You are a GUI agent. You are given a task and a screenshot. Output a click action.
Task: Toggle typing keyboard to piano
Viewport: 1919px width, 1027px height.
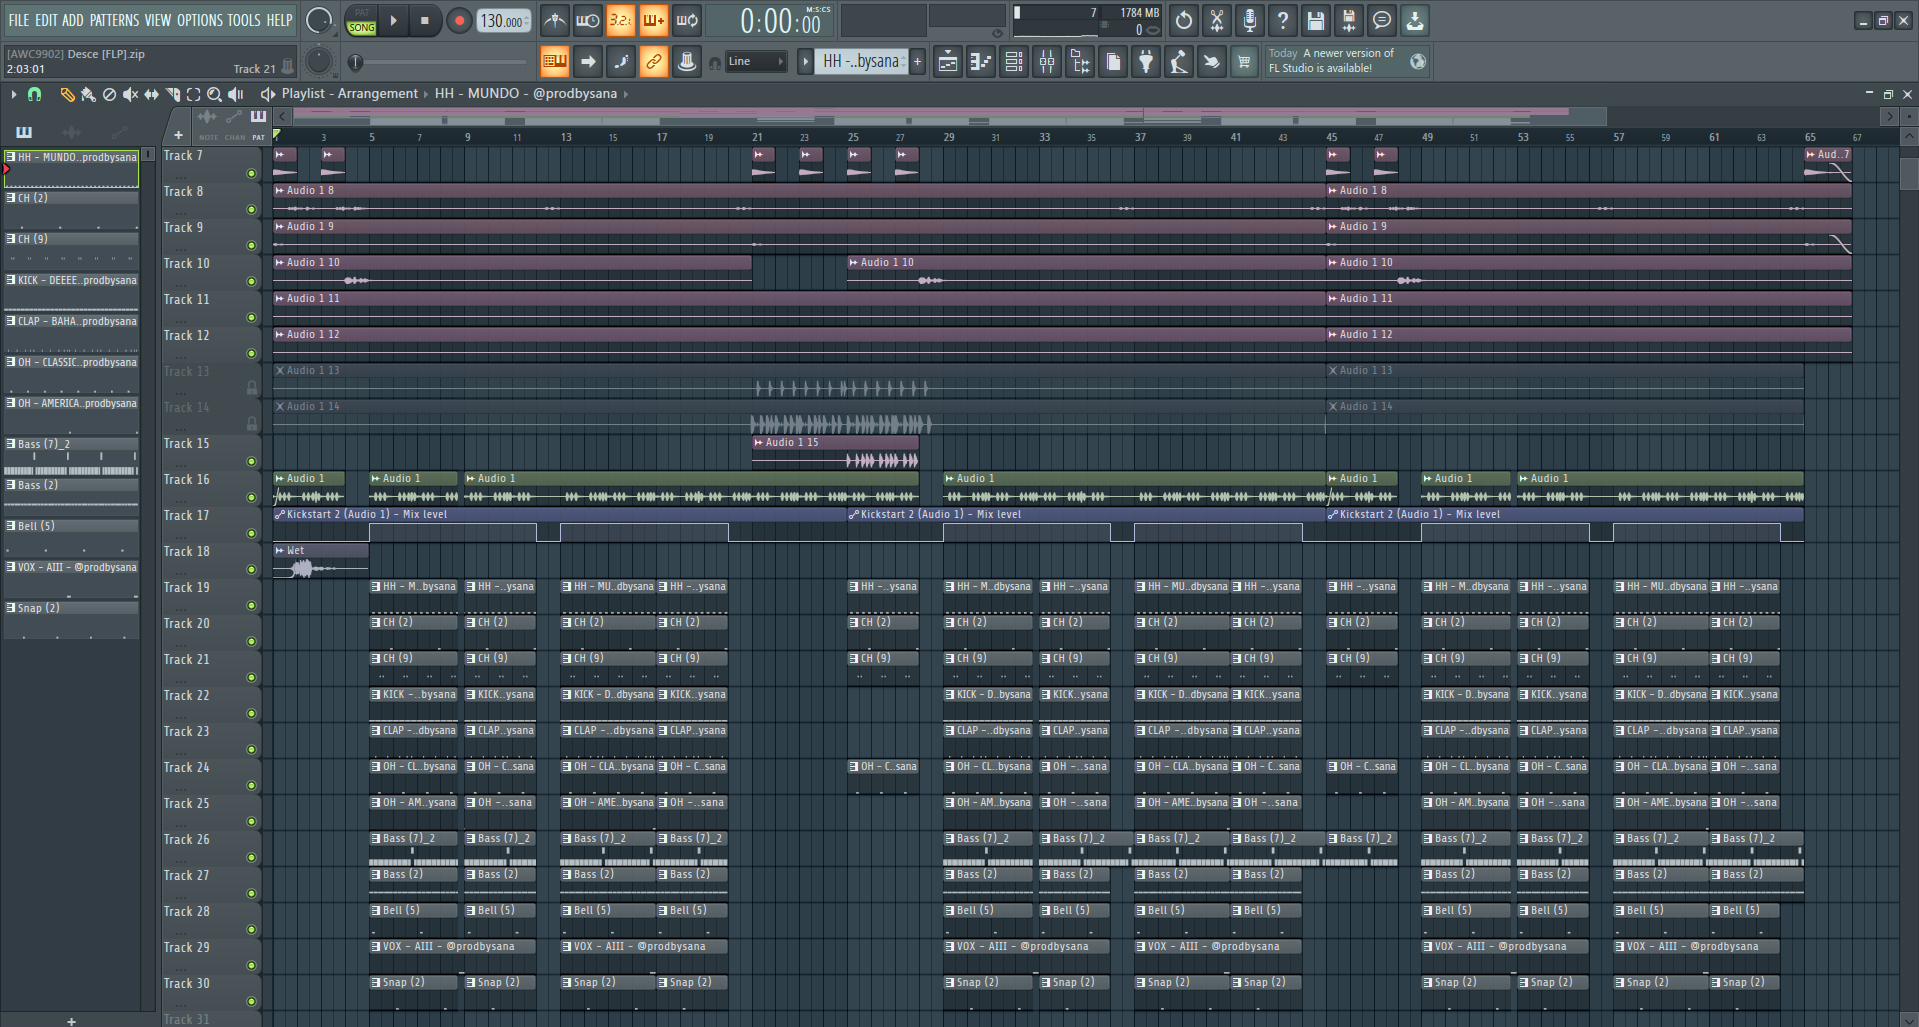[x=555, y=62]
